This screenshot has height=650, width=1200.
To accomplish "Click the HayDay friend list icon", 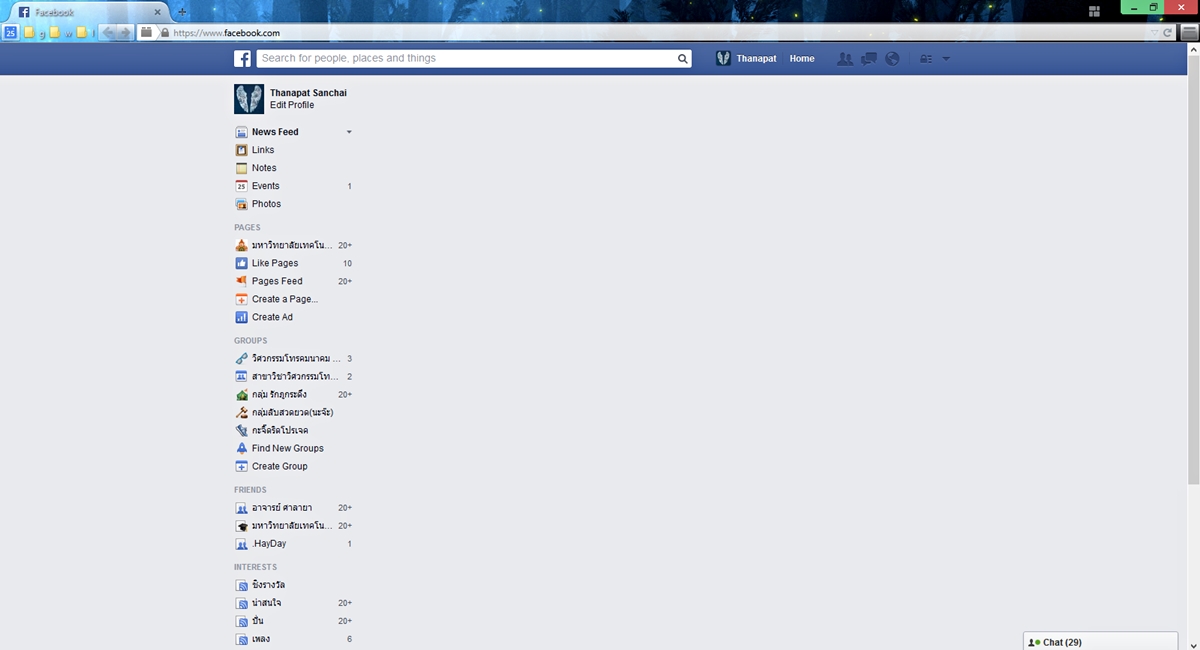I will pos(241,544).
